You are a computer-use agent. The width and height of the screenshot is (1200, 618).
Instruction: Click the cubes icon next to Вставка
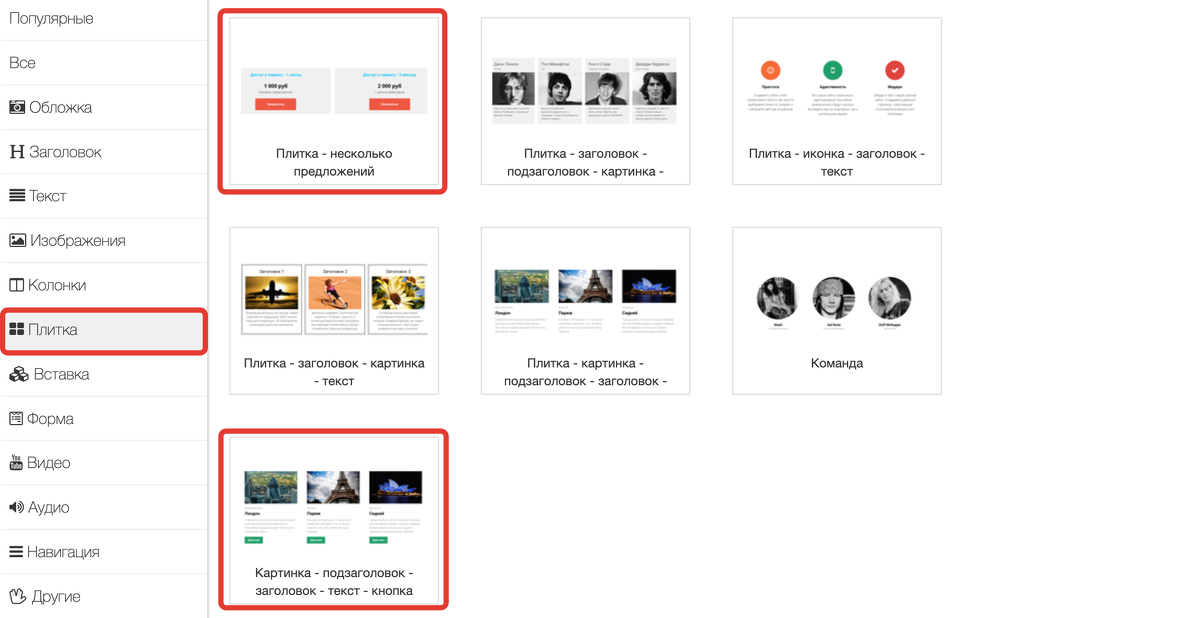click(18, 374)
